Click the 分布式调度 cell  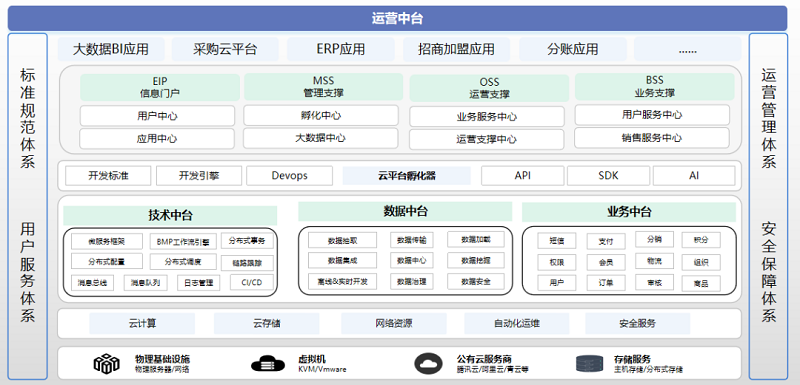click(x=183, y=262)
